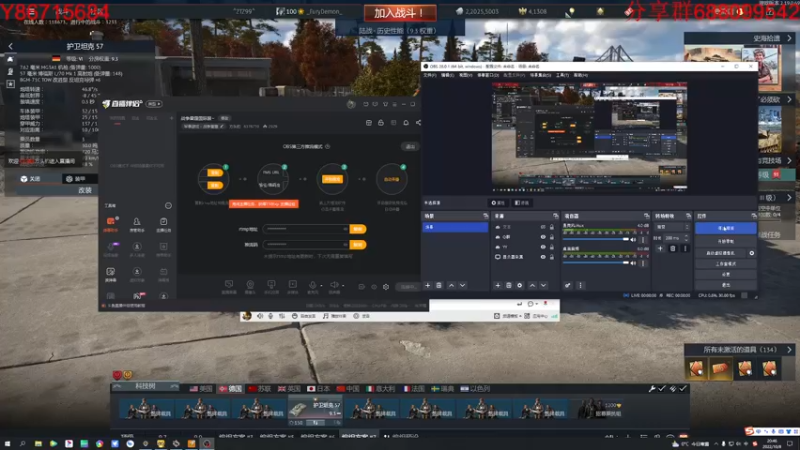Viewport: 800px width, 450px height.
Task: Reveal the rtmp address with eye icon
Action: click(x=345, y=229)
